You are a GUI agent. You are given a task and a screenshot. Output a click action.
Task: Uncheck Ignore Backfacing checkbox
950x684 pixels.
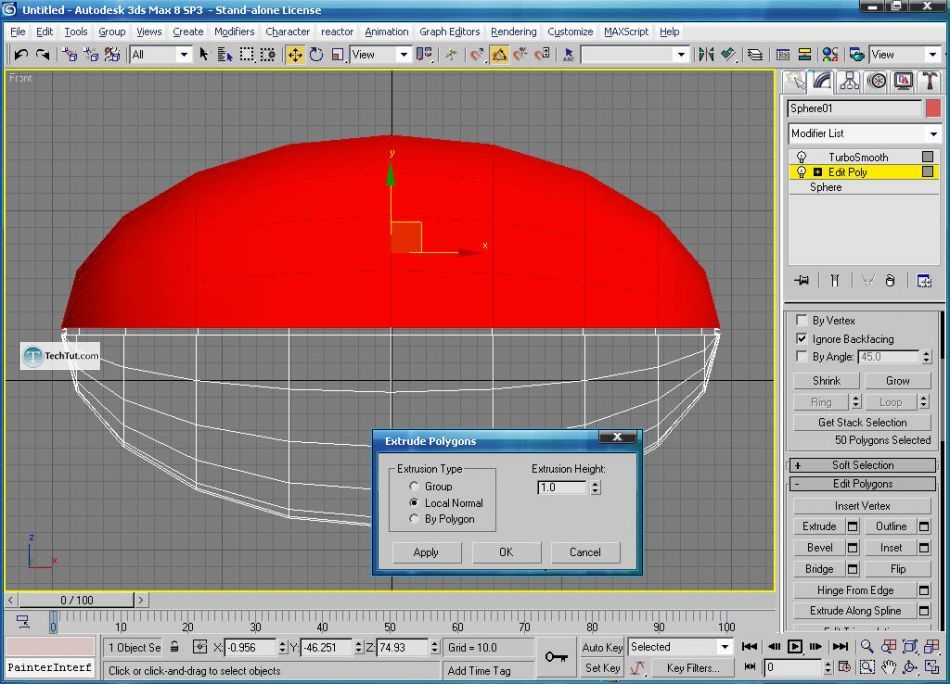[802, 339]
